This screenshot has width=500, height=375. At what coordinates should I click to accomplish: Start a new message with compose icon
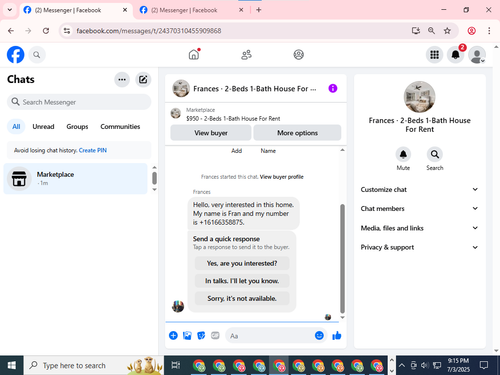pos(143,79)
